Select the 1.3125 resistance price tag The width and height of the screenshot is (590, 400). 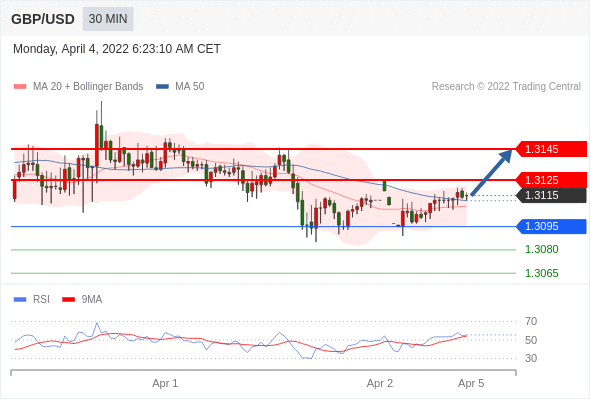[x=551, y=180]
